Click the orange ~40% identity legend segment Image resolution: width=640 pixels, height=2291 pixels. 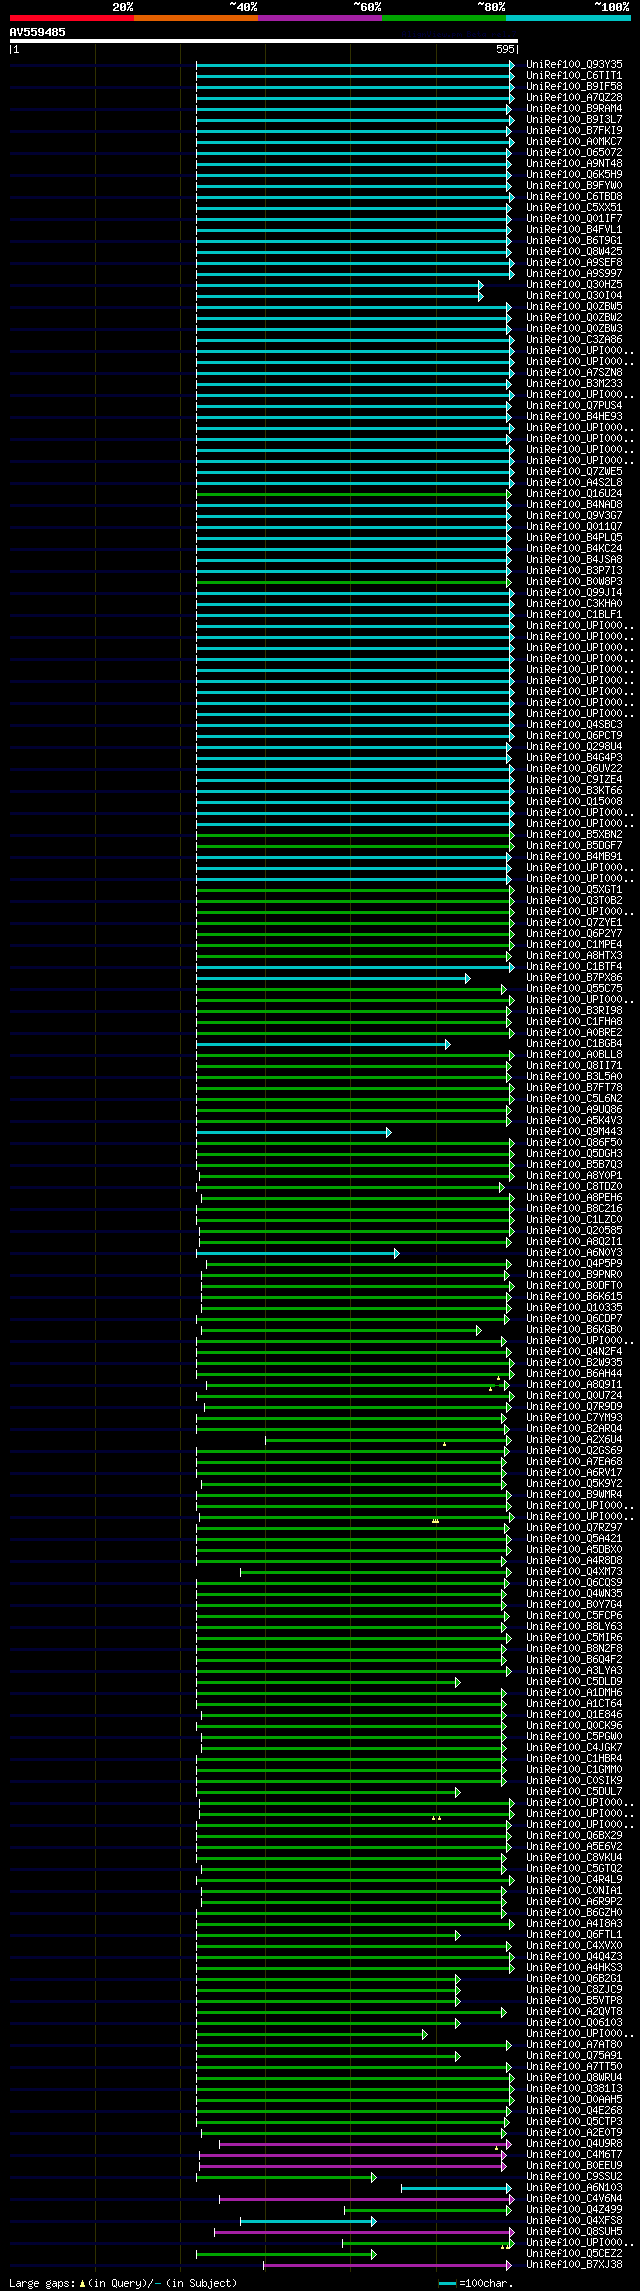coord(196,18)
